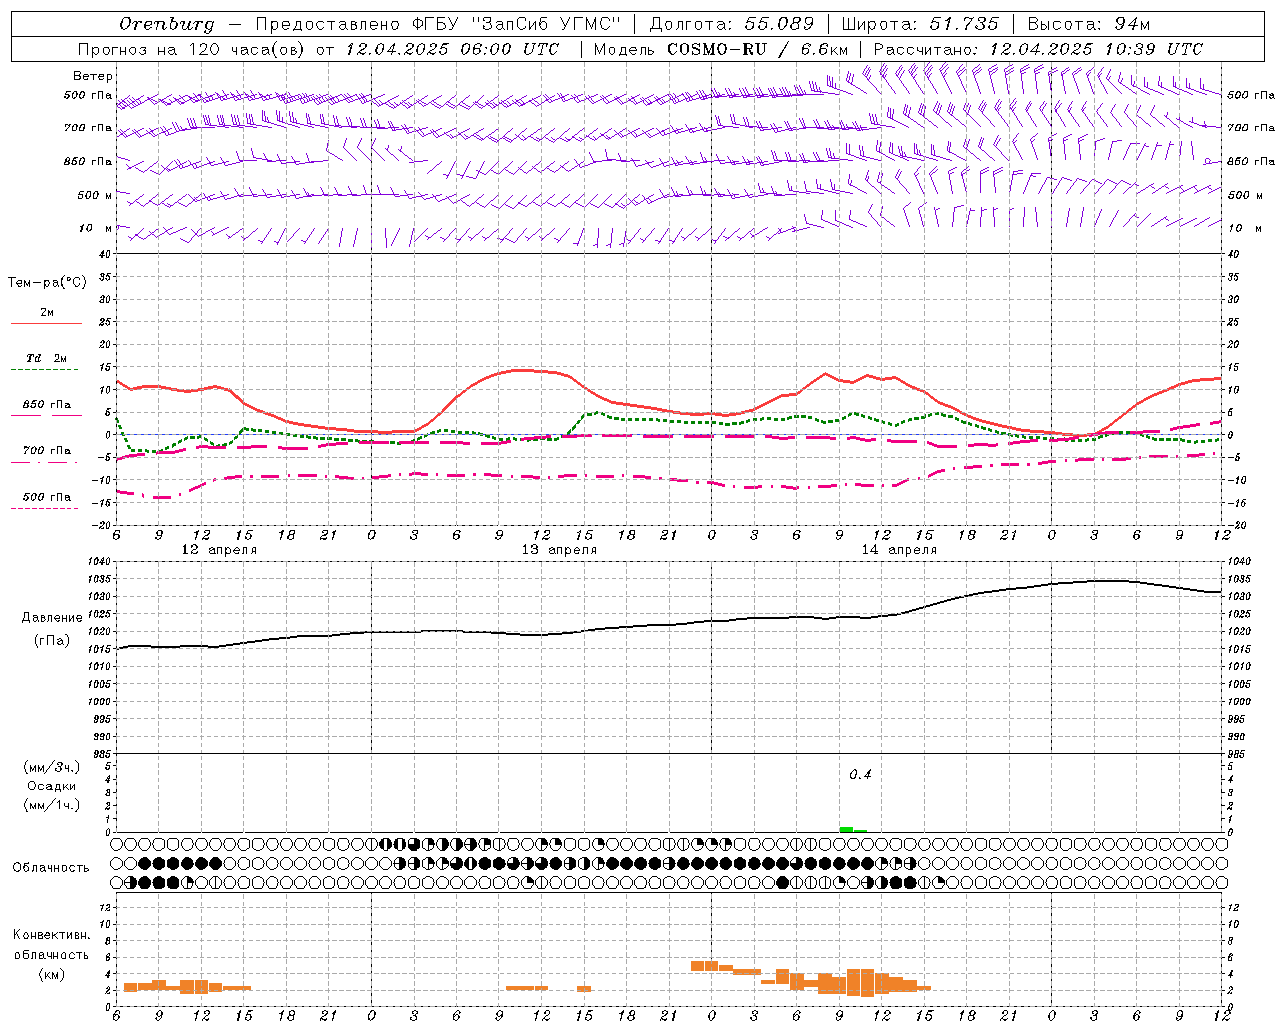This screenshot has height=1024, width=1280.
Task: Click forecast start time 12.04.2025 06:00 UTC
Action: tap(452, 49)
